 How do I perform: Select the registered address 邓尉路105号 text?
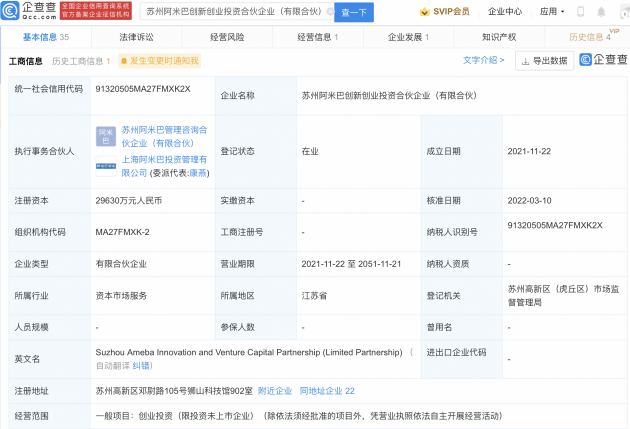pos(174,391)
